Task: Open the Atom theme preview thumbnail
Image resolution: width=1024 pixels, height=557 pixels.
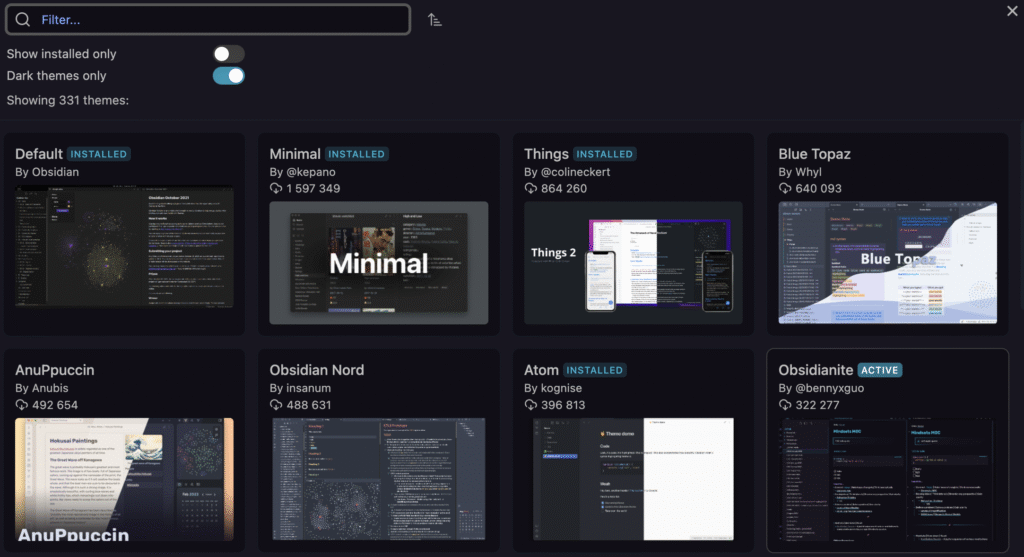Action: pos(633,479)
